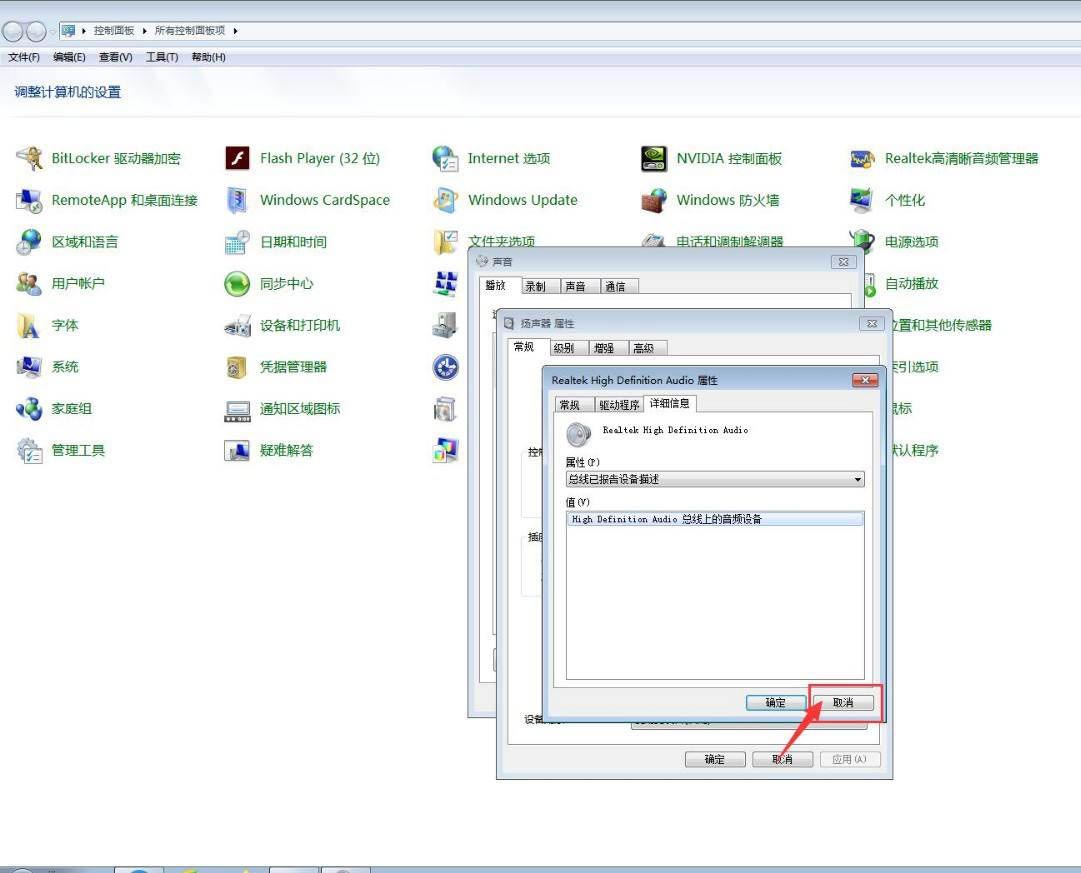The height and width of the screenshot is (873, 1081).
Task: Click Realtek高清晰音频管理器 icon
Action: coord(862,158)
